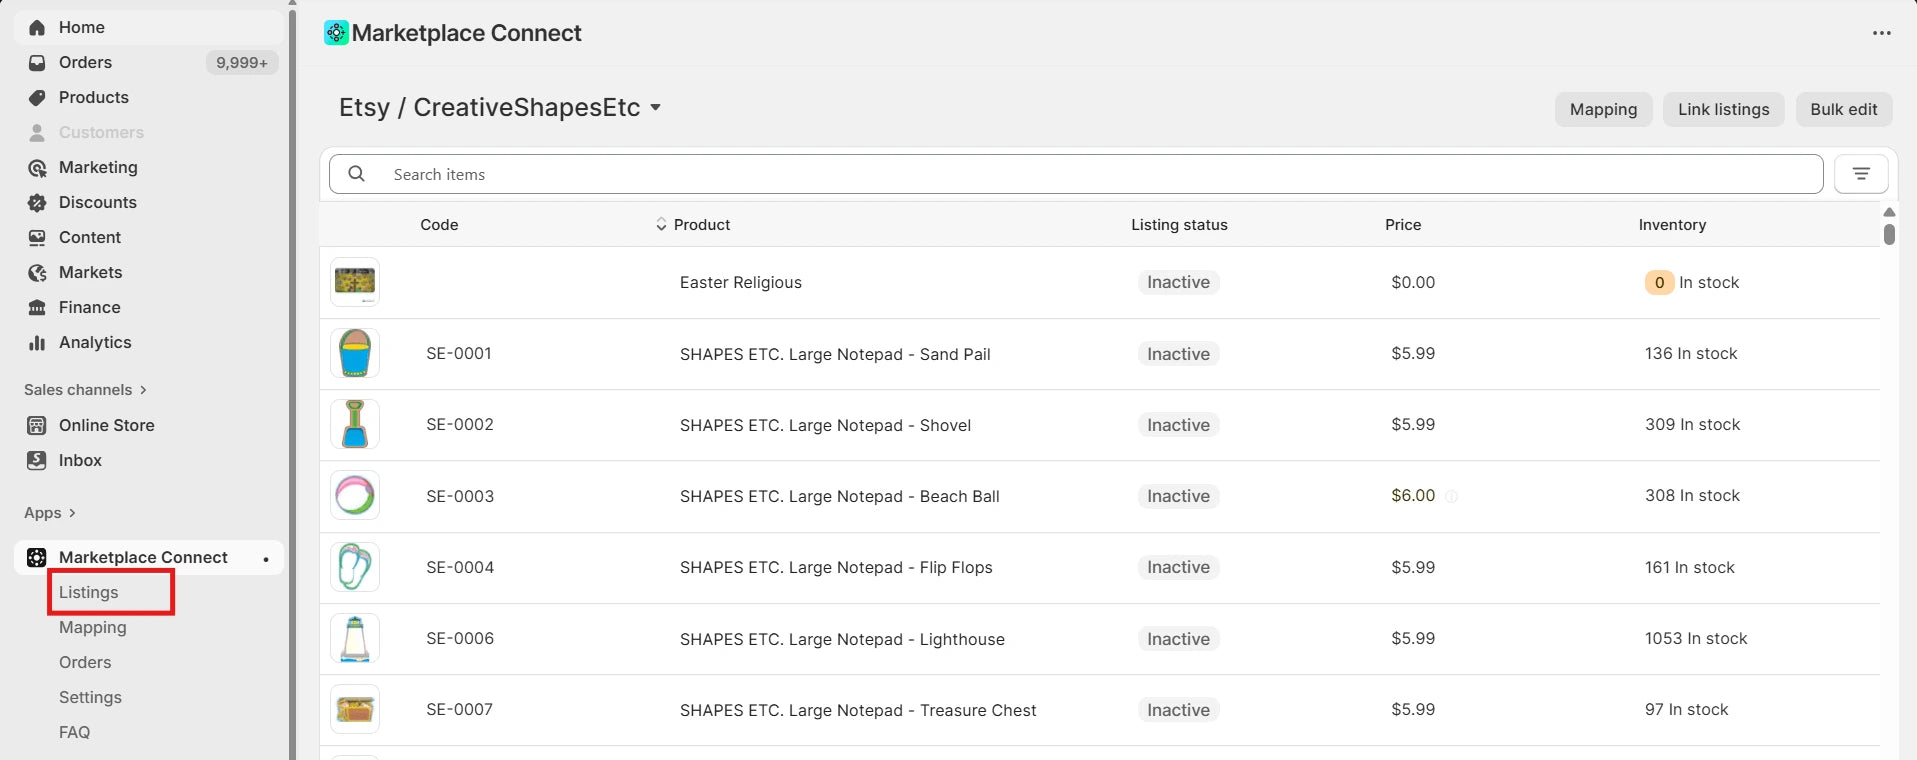This screenshot has height=760, width=1917.
Task: Click the scrollbar up arrow
Action: pos(1889,212)
